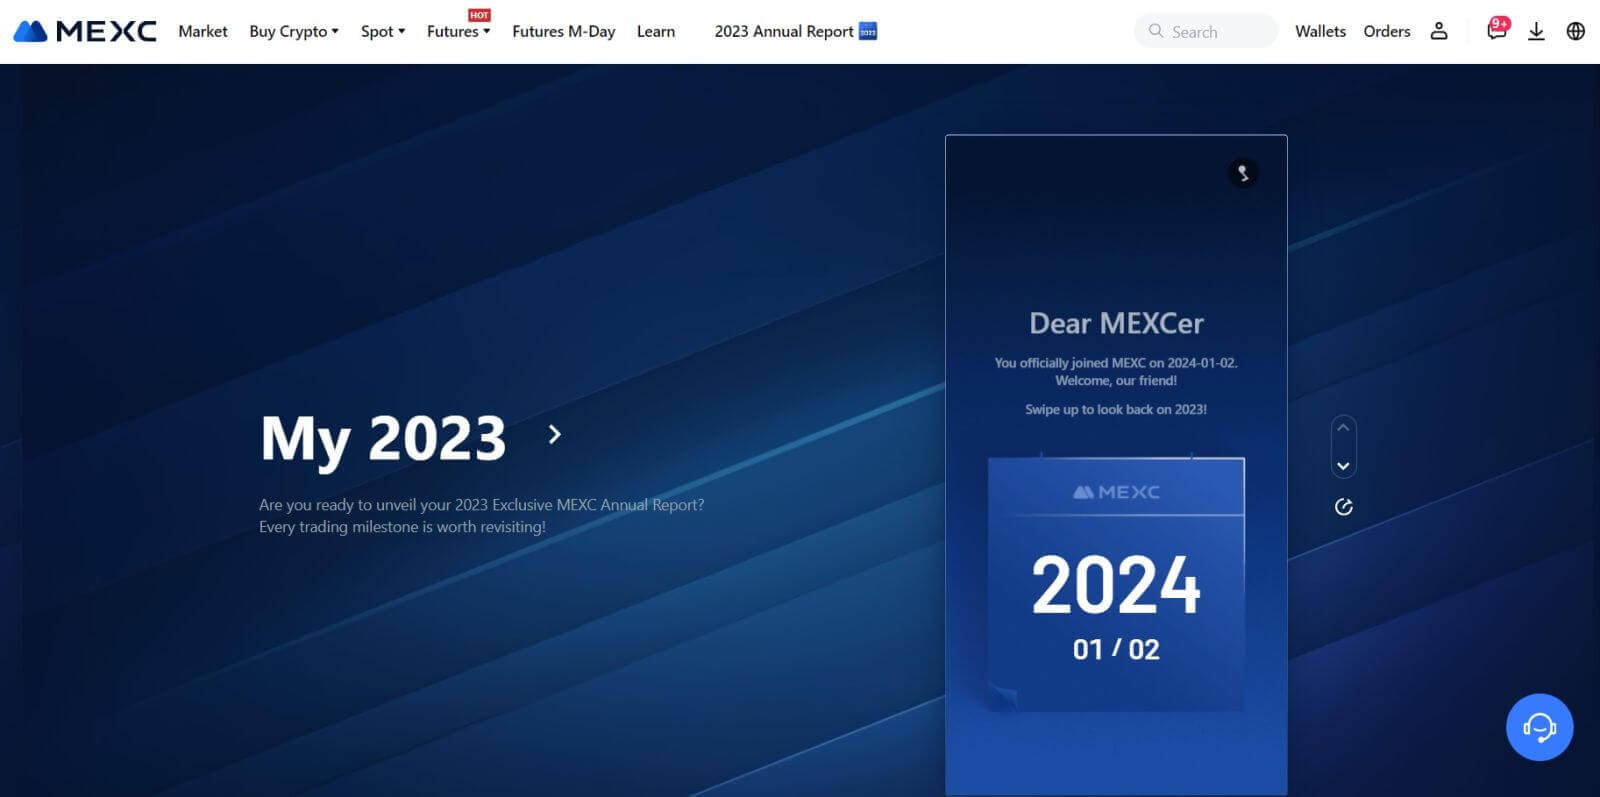Open the Learn menu item
The width and height of the screenshot is (1600, 797).
pos(655,31)
